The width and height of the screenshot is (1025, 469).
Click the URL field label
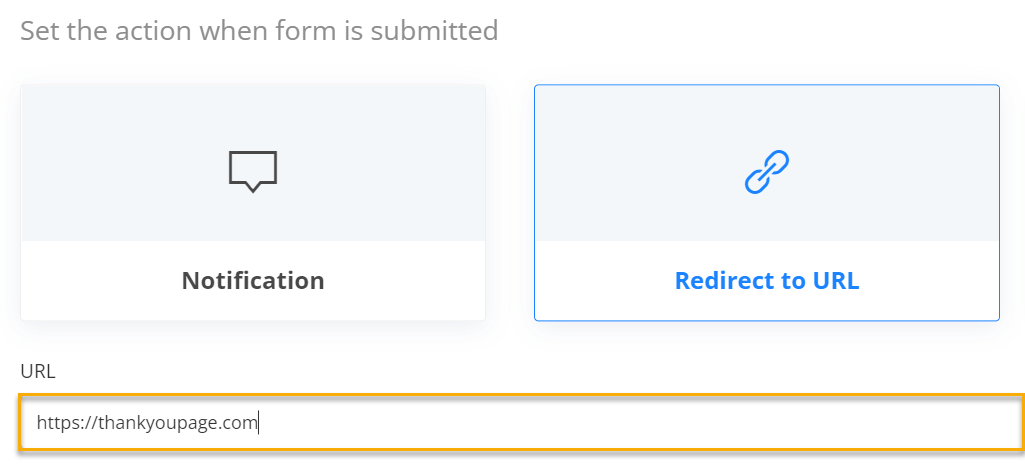[x=38, y=371]
